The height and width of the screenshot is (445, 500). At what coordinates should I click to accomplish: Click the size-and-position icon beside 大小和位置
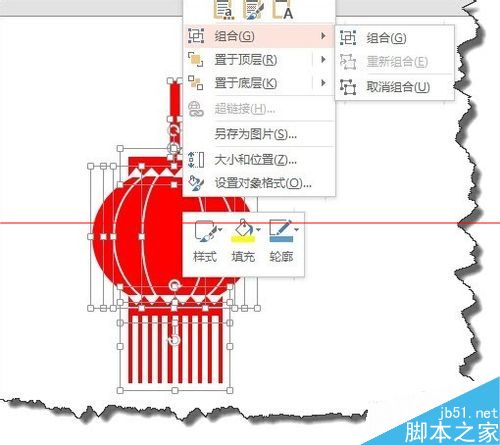tap(196, 160)
